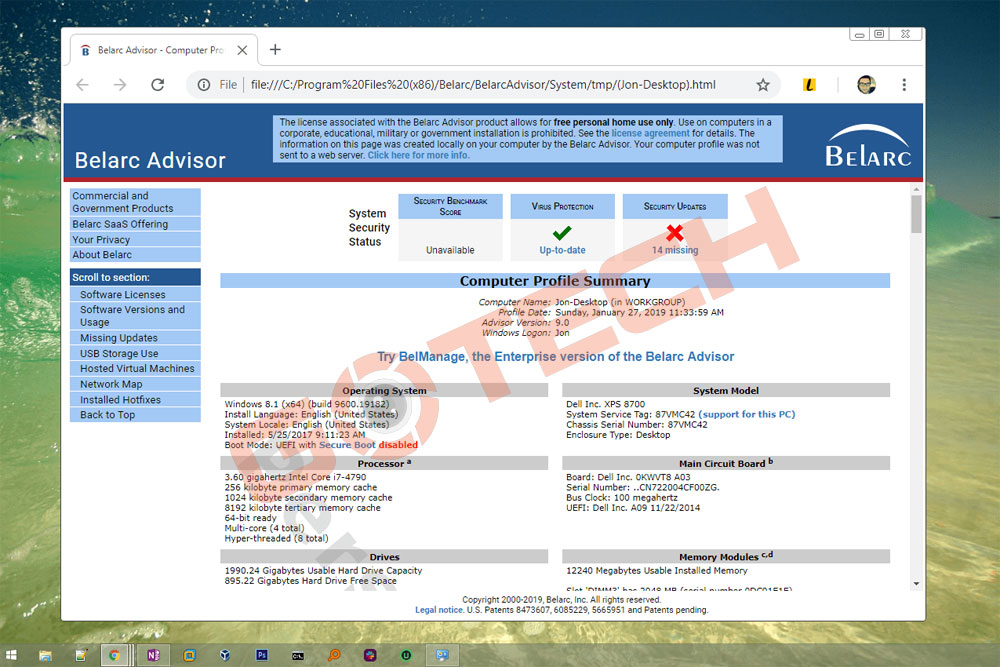1000x667 pixels.
Task: Open a new browser tab
Action: tap(275, 50)
